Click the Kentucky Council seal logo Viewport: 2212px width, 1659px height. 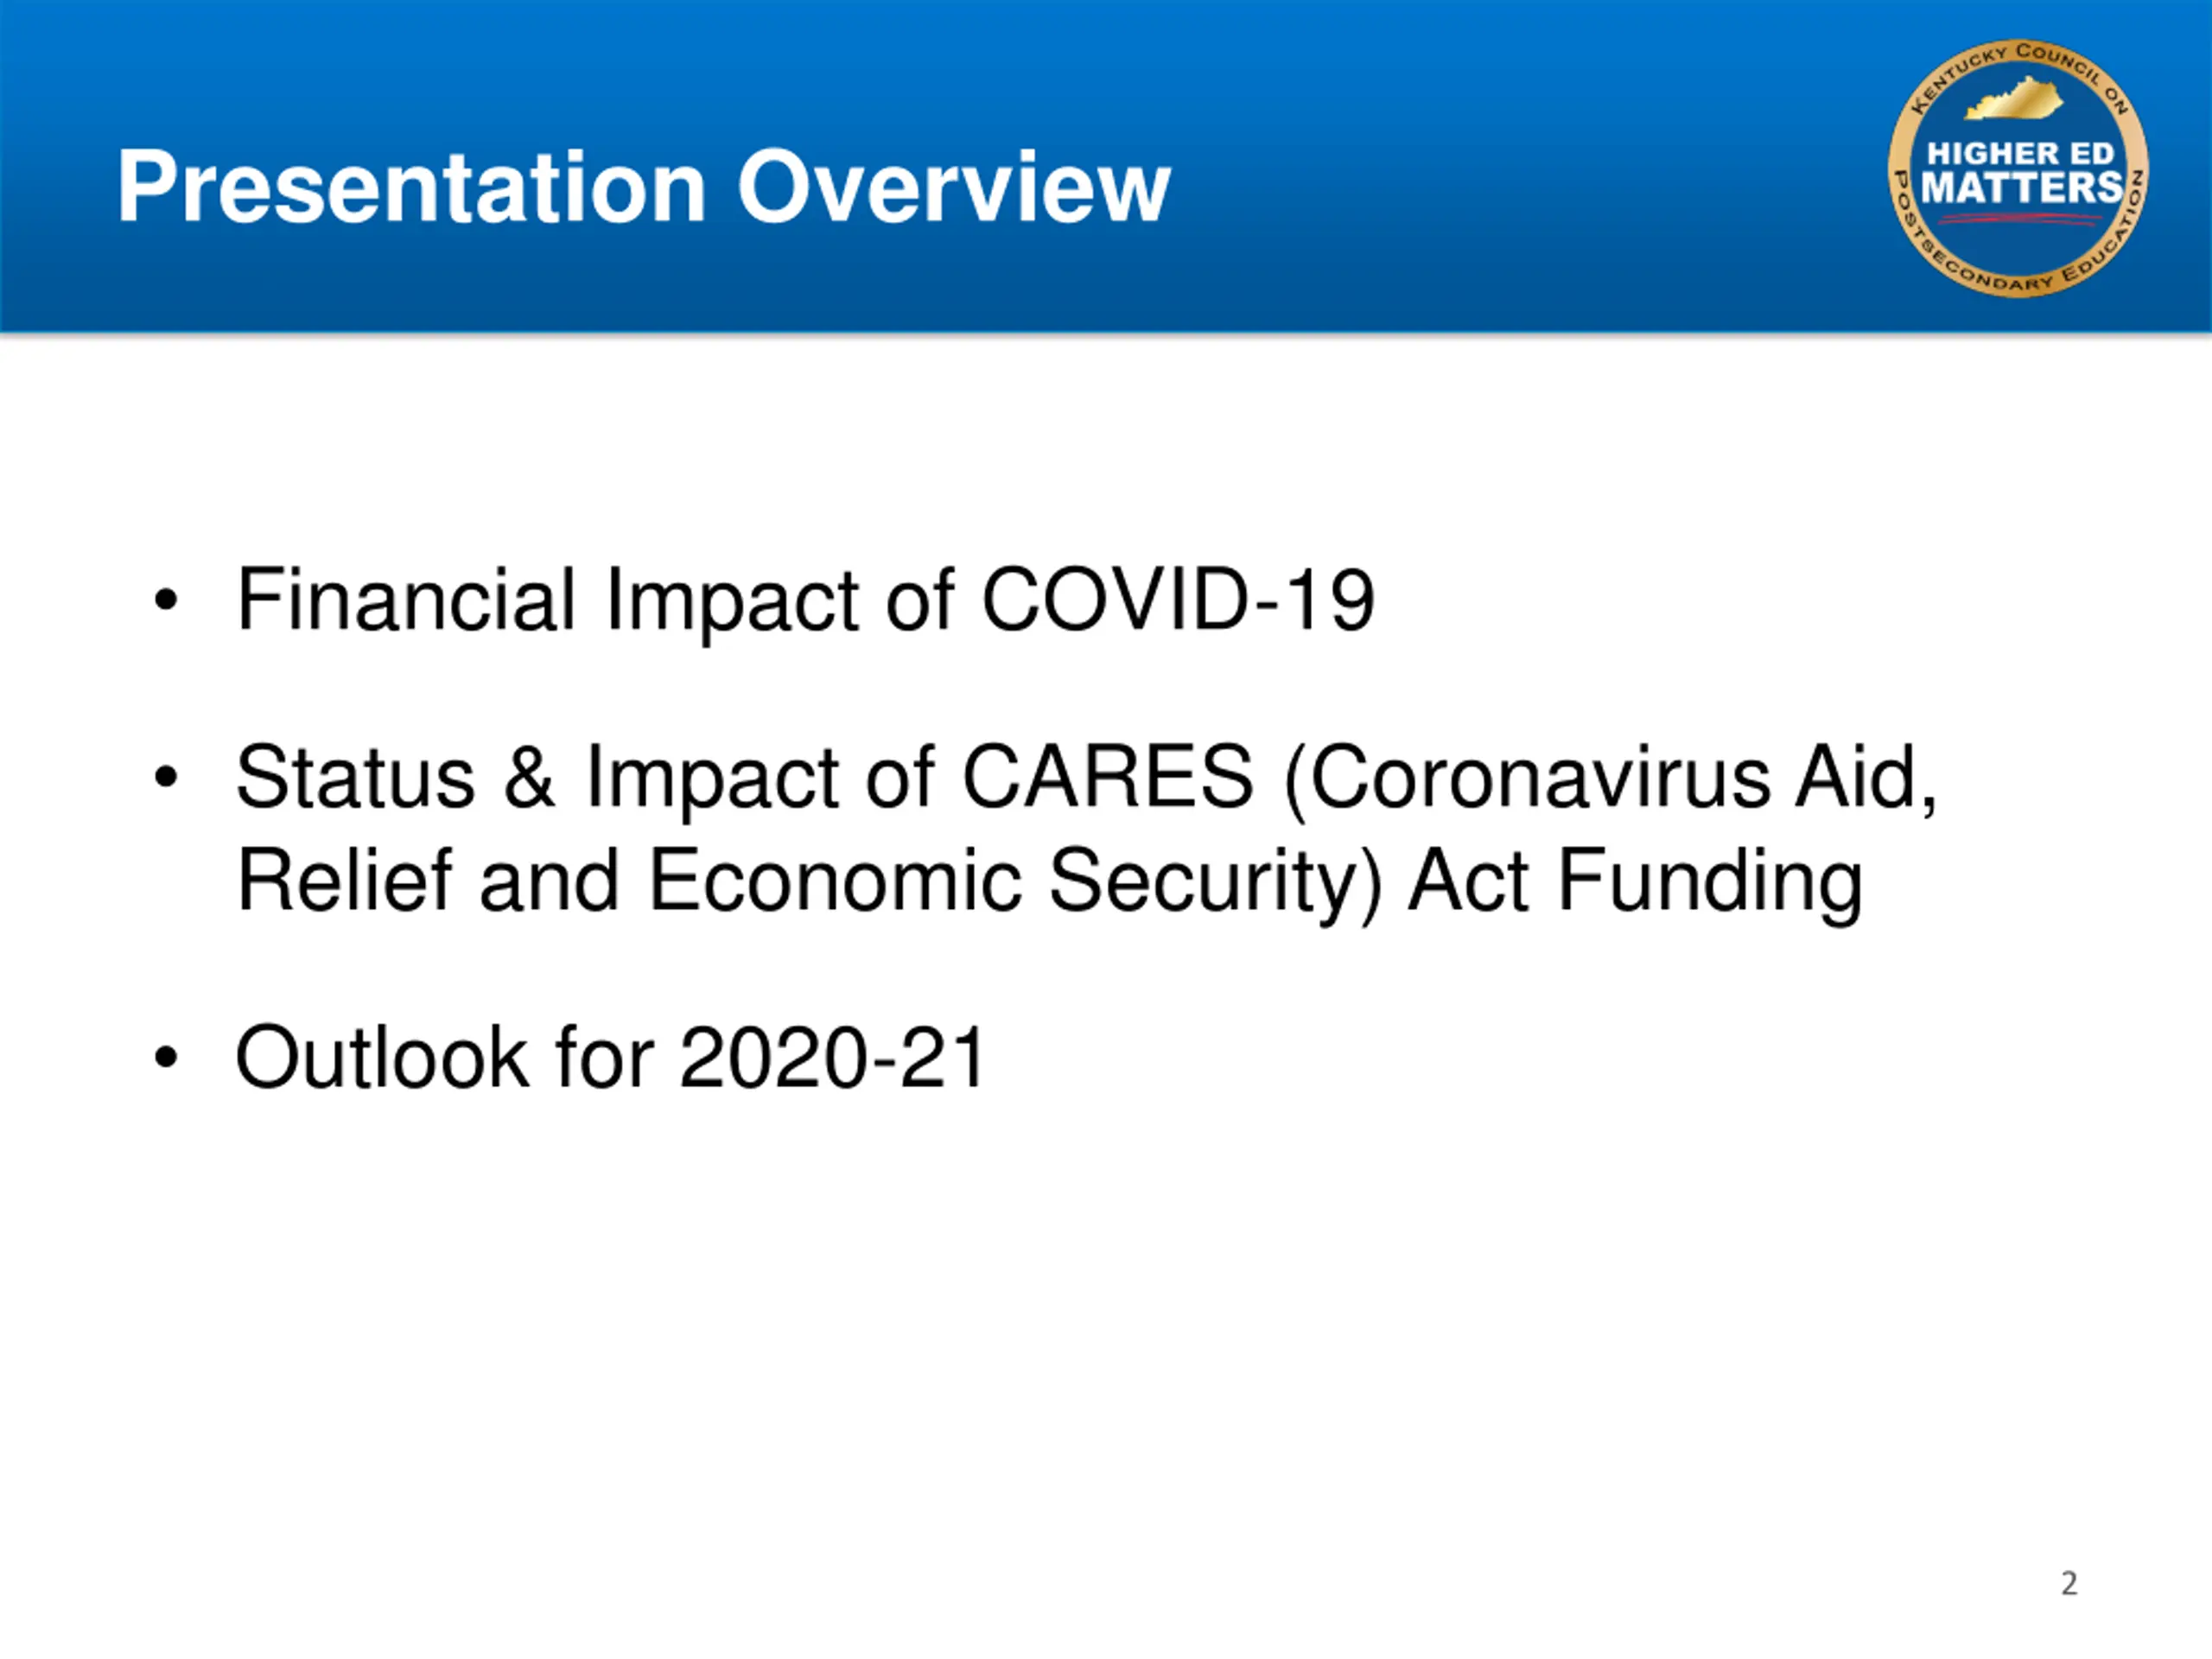pyautogui.click(x=2018, y=169)
